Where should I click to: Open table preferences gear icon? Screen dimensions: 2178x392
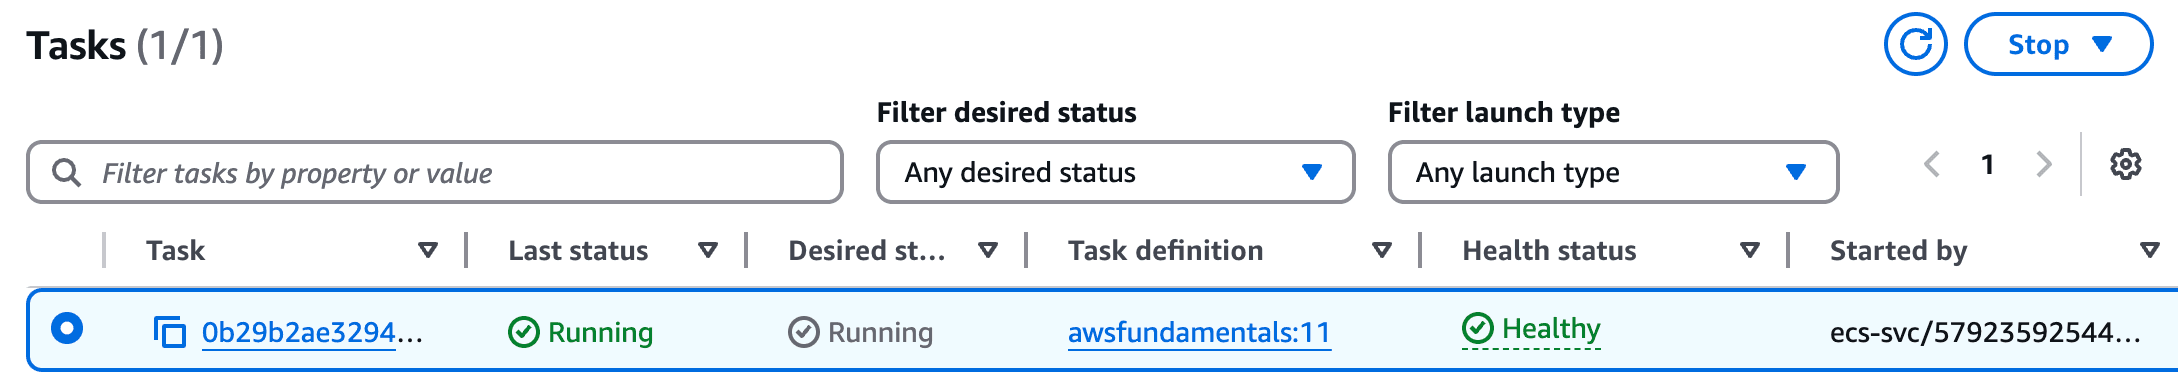2125,164
